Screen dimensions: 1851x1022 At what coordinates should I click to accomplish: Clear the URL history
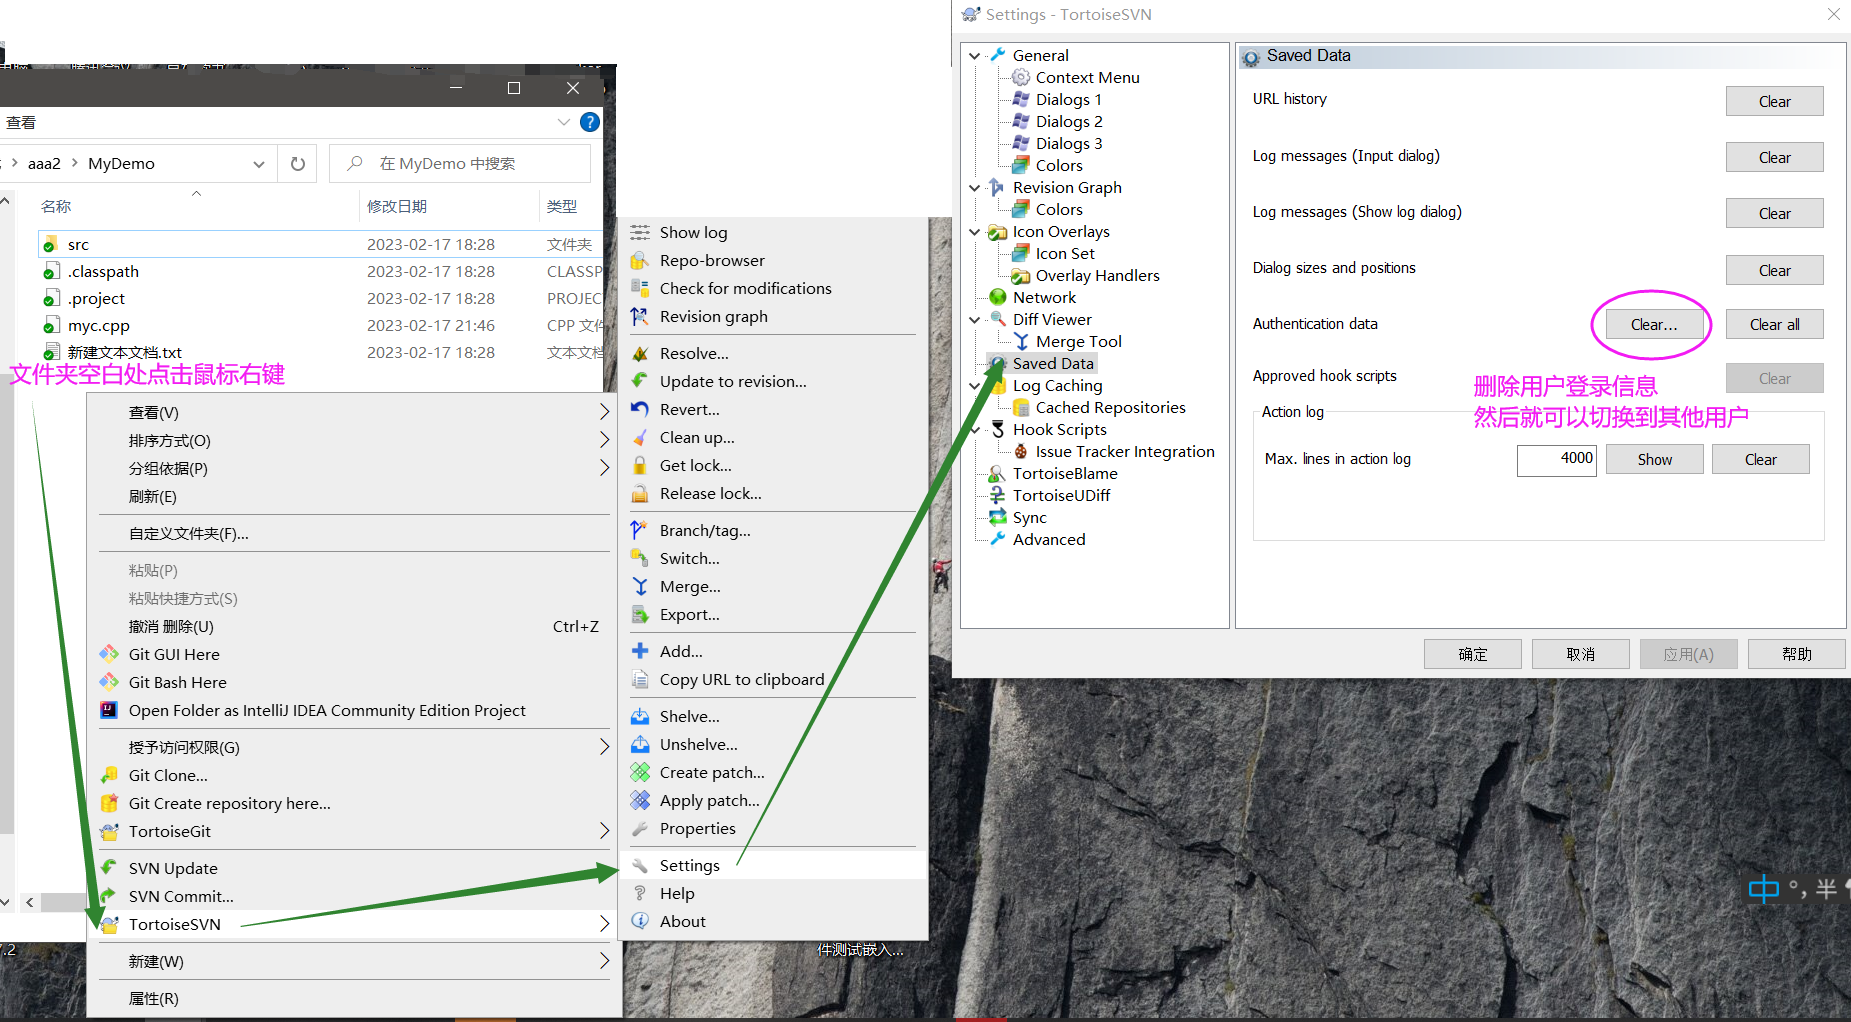click(x=1774, y=101)
